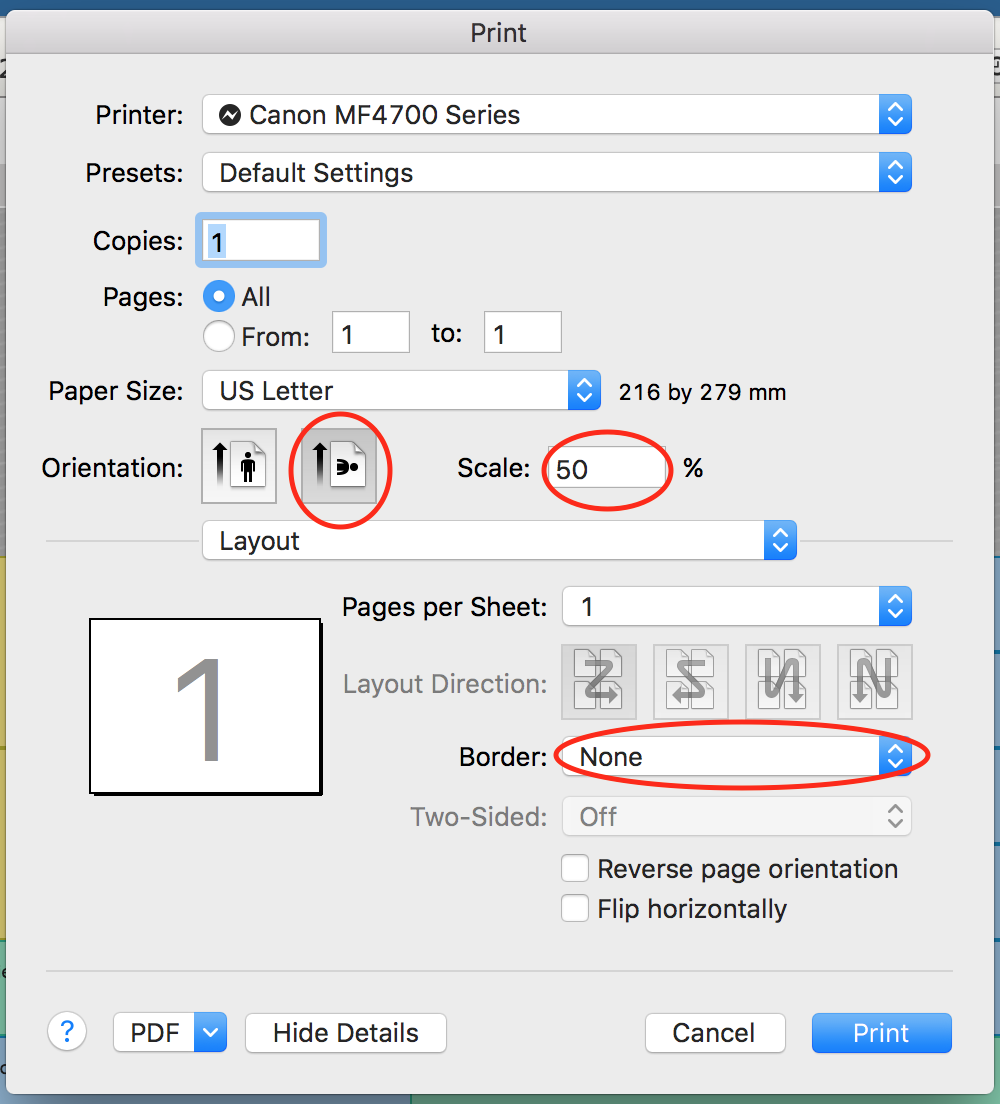Image resolution: width=1000 pixels, height=1104 pixels.
Task: Select landscape orientation icon
Action: [x=339, y=466]
